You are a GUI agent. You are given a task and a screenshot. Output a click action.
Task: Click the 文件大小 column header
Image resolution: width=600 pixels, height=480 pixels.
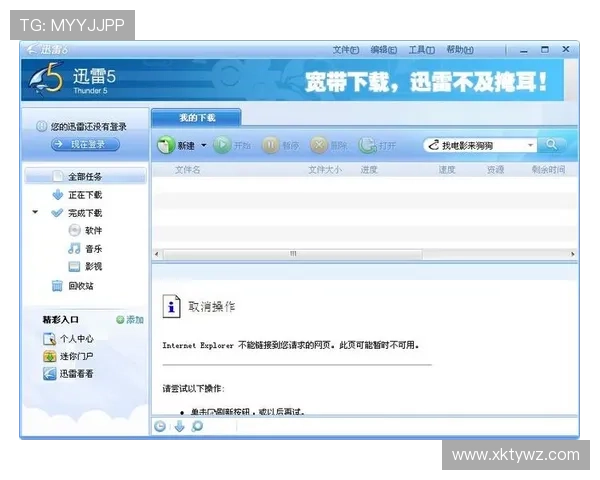325,170
